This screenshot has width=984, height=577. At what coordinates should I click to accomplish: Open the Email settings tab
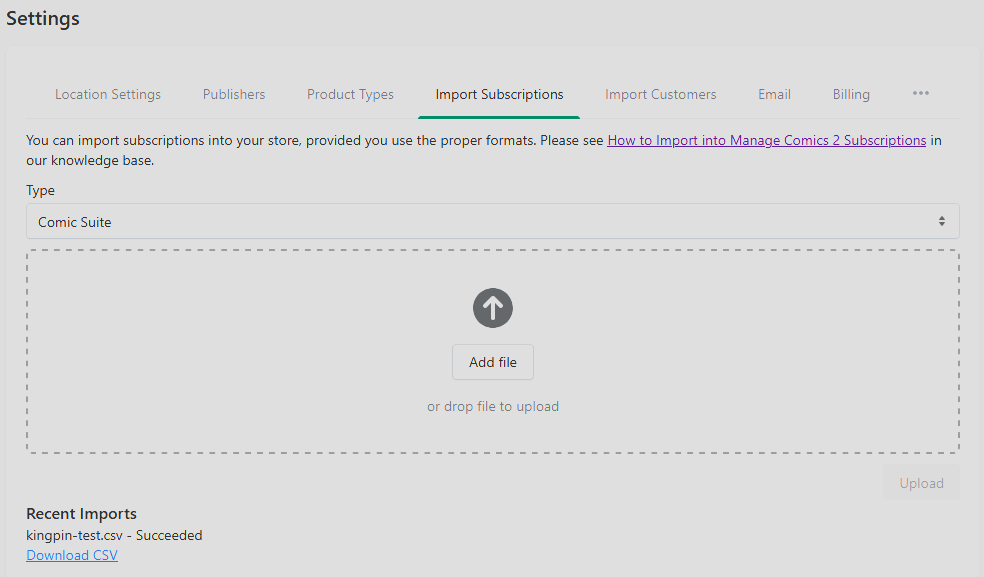[x=774, y=94]
